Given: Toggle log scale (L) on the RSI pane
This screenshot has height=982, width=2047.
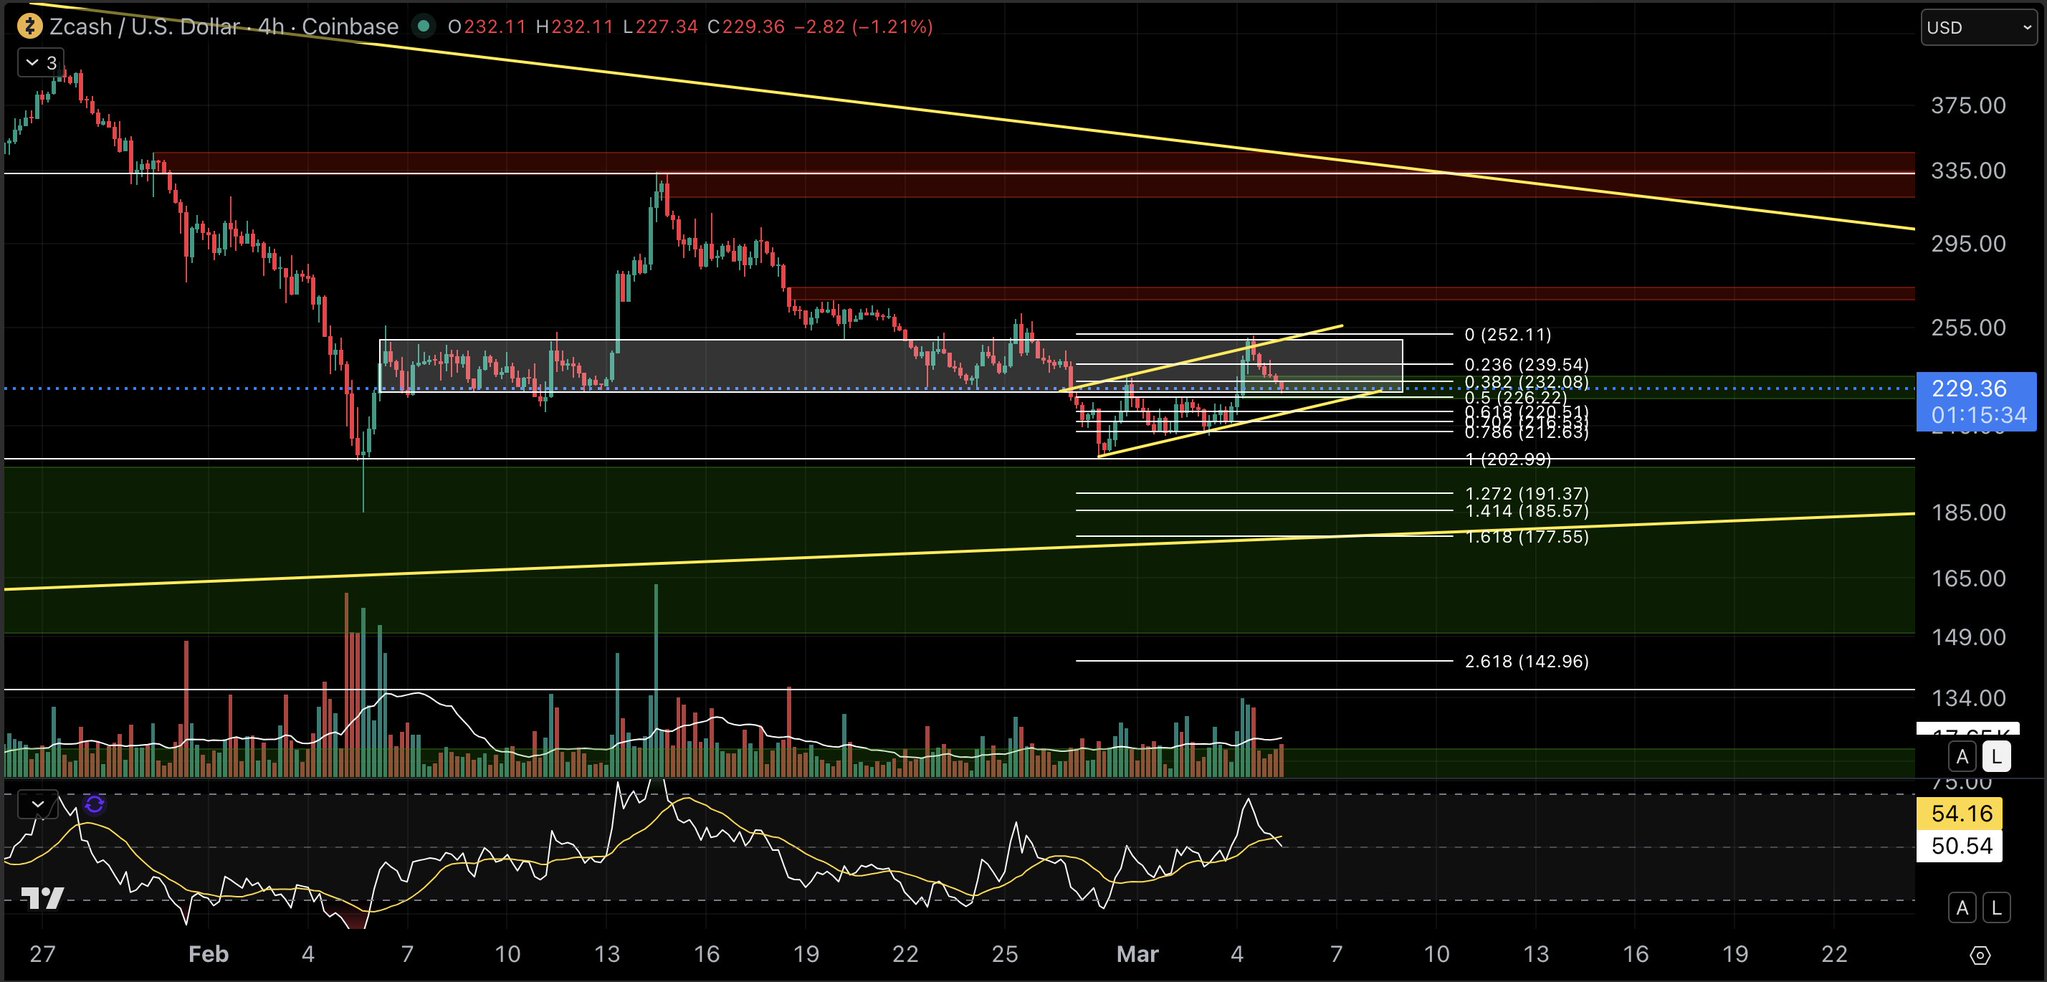Looking at the screenshot, I should (1997, 908).
